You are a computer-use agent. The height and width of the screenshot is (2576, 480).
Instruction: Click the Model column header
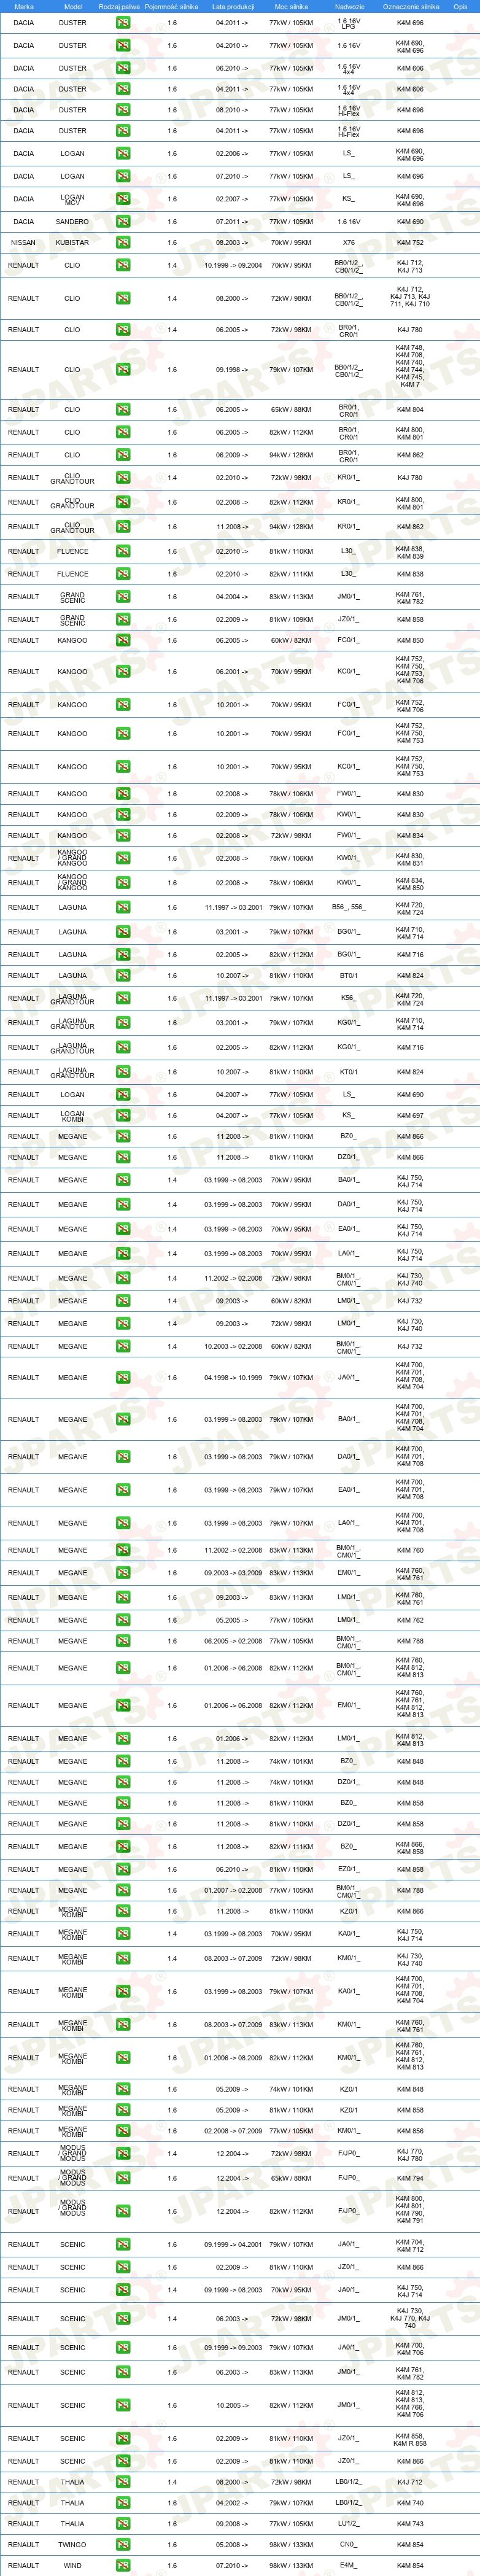tap(73, 6)
